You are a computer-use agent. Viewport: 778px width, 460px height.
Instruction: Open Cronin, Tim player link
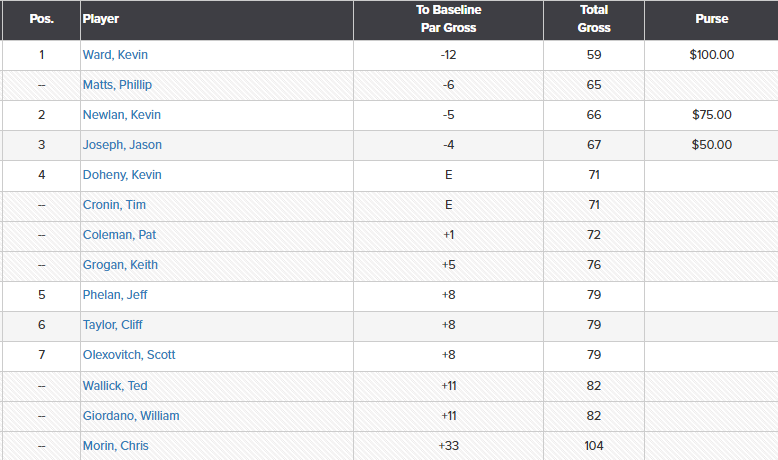(x=114, y=205)
